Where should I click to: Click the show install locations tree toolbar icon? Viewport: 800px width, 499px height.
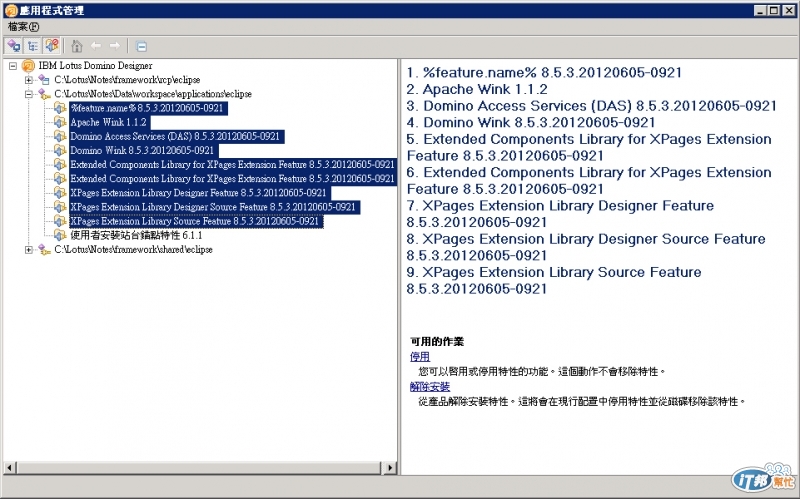coord(33,46)
